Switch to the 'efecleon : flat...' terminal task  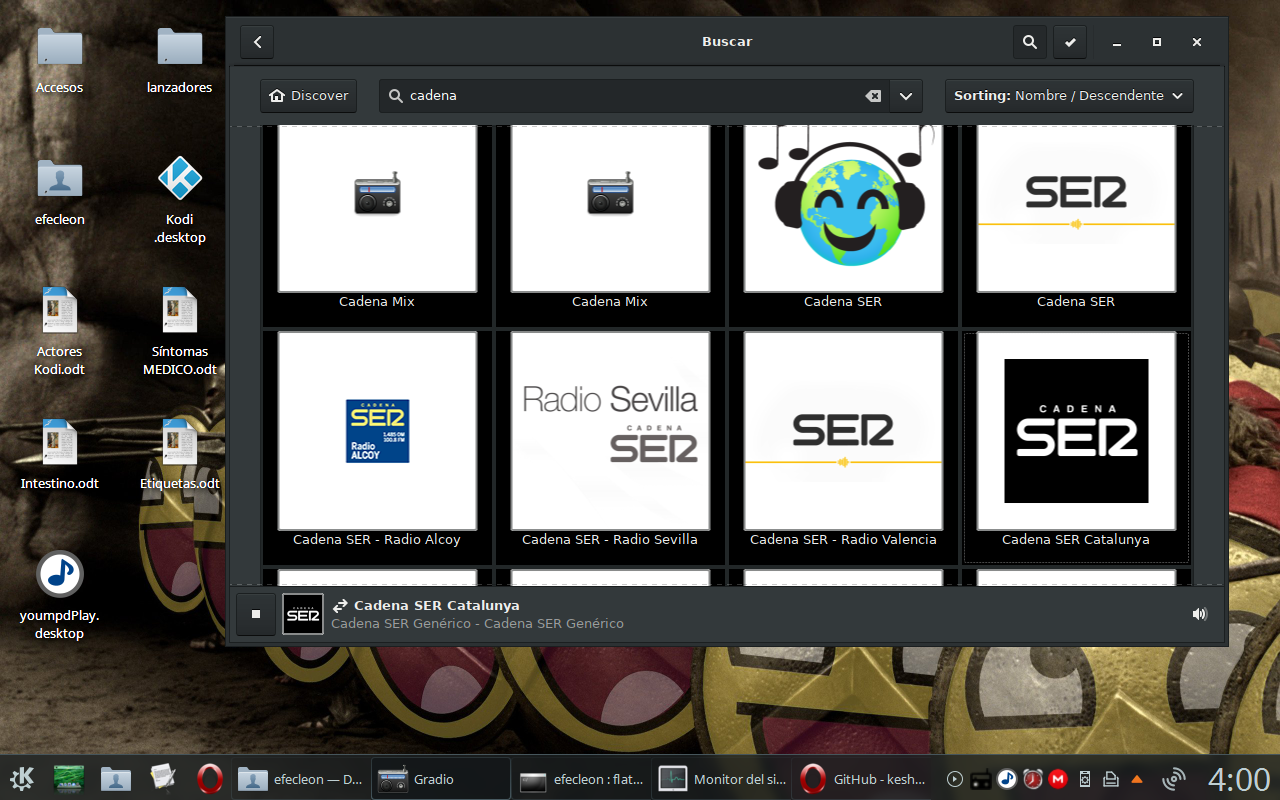(581, 779)
